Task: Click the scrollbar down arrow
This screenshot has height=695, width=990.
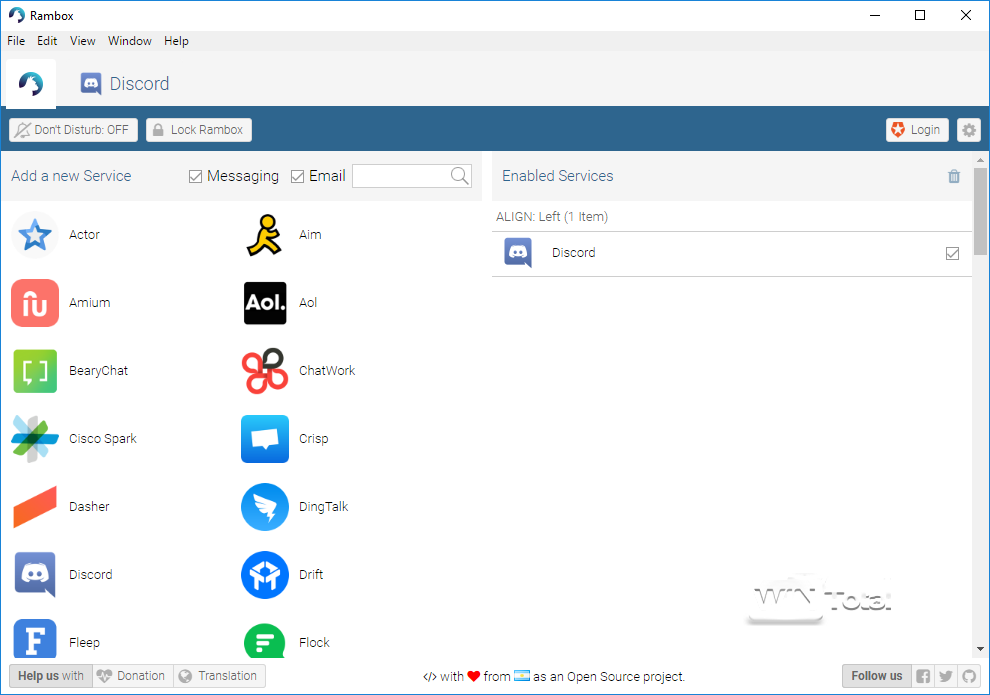Action: pos(980,648)
